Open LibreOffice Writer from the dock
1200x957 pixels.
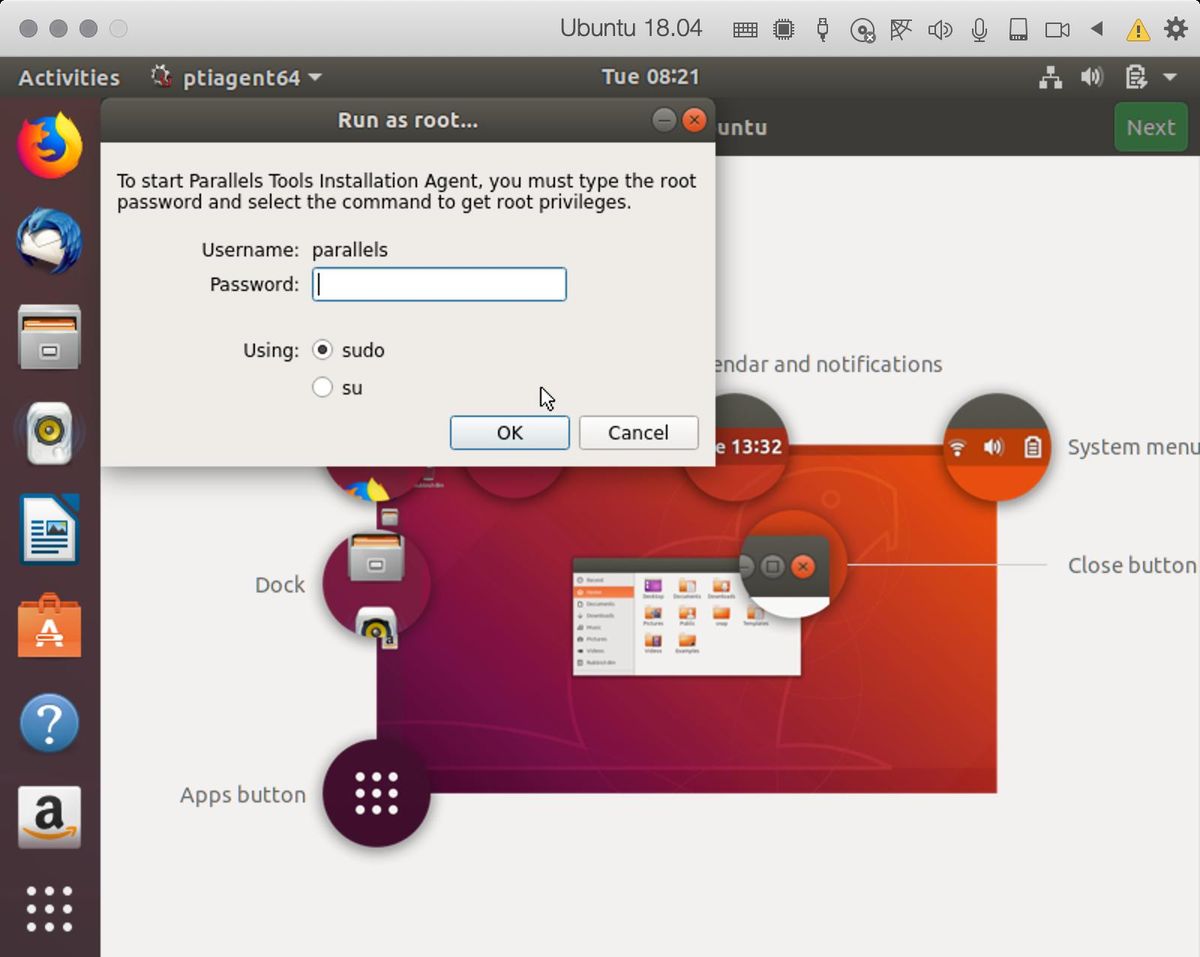pyautogui.click(x=49, y=529)
